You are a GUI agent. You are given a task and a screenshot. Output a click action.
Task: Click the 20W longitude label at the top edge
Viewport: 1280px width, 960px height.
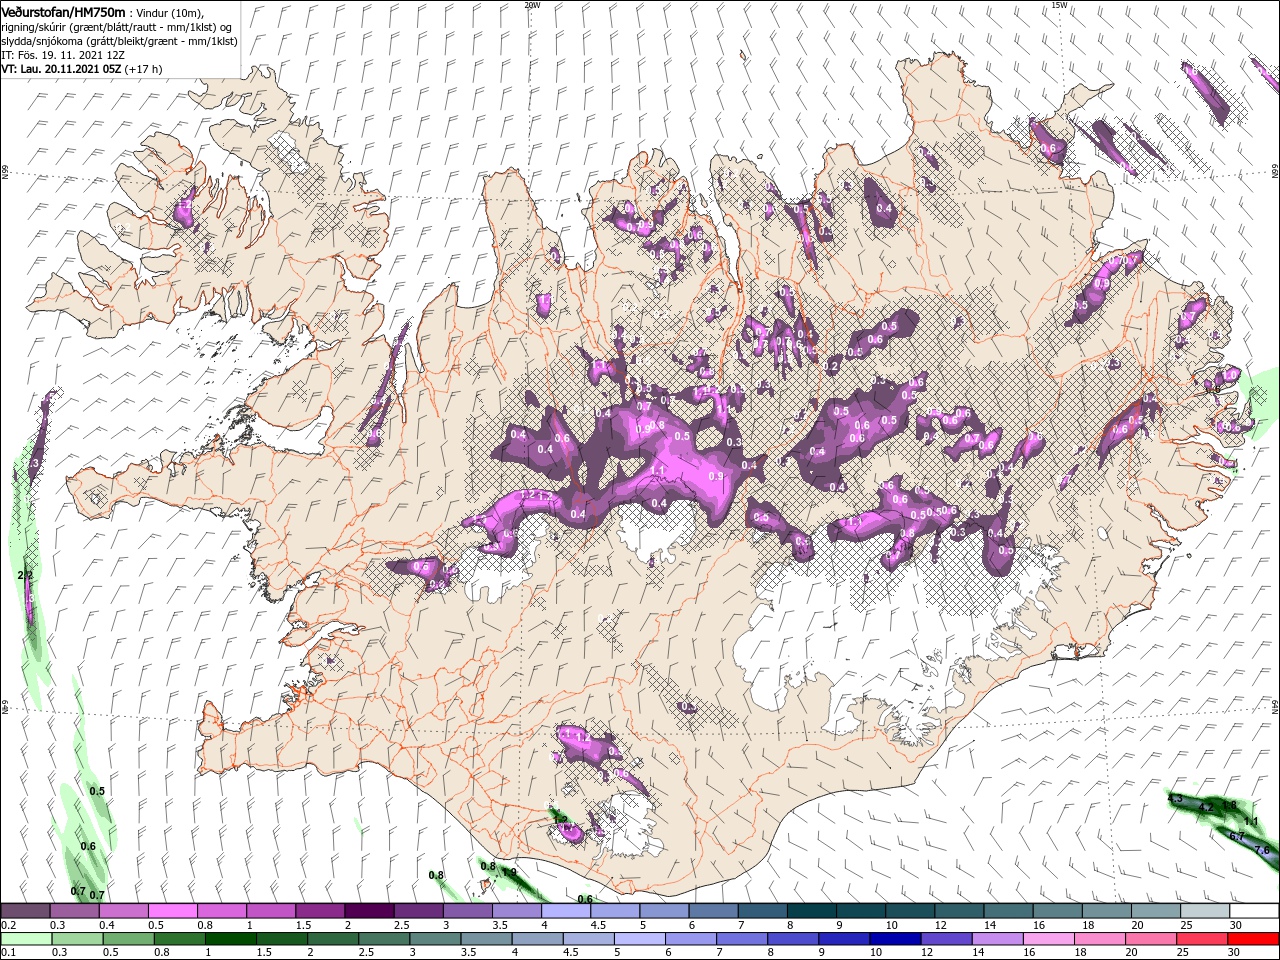coord(532,5)
